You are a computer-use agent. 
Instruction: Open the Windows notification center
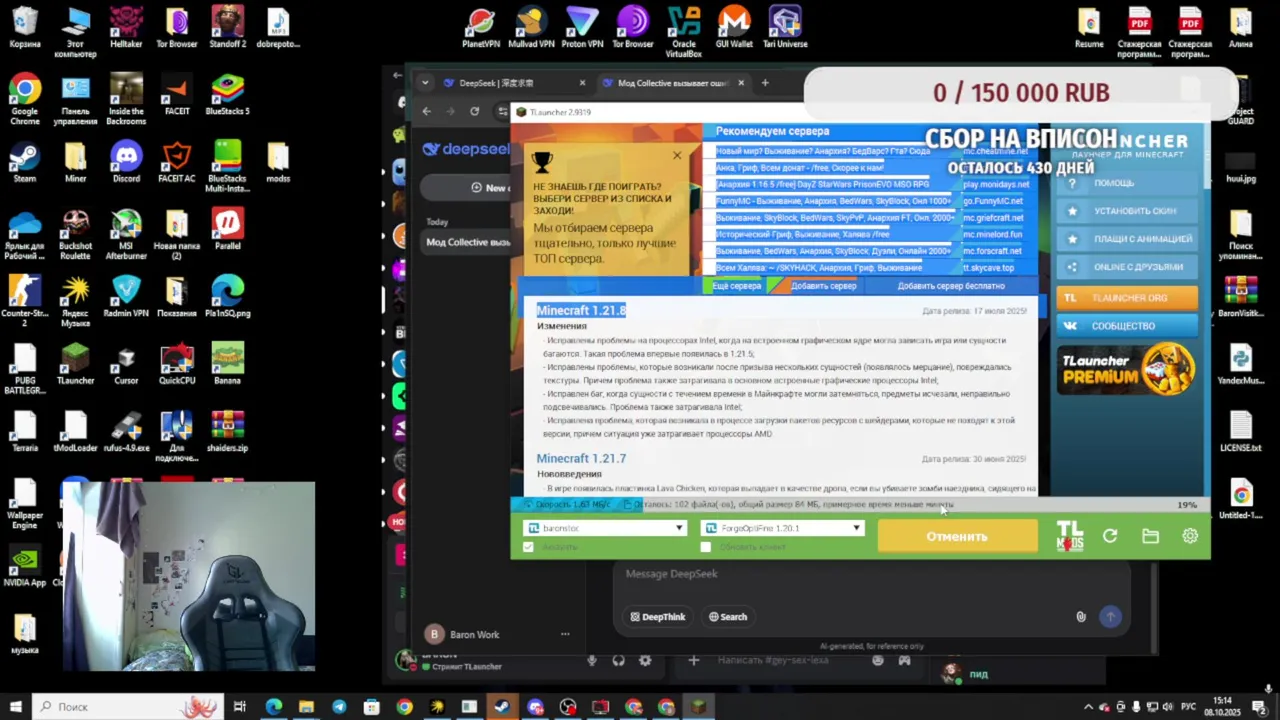point(1260,707)
